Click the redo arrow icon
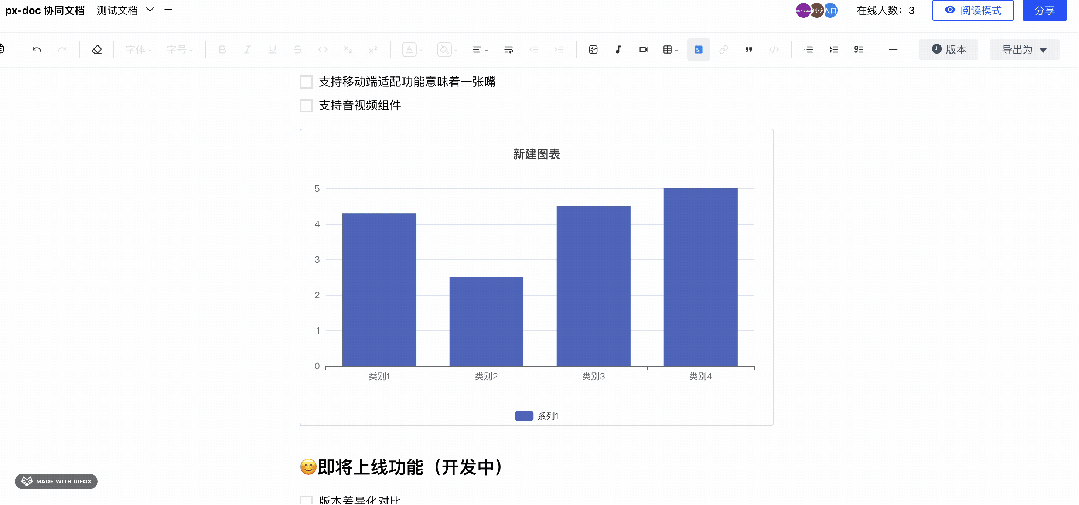The width and height of the screenshot is (1079, 505). coord(62,50)
